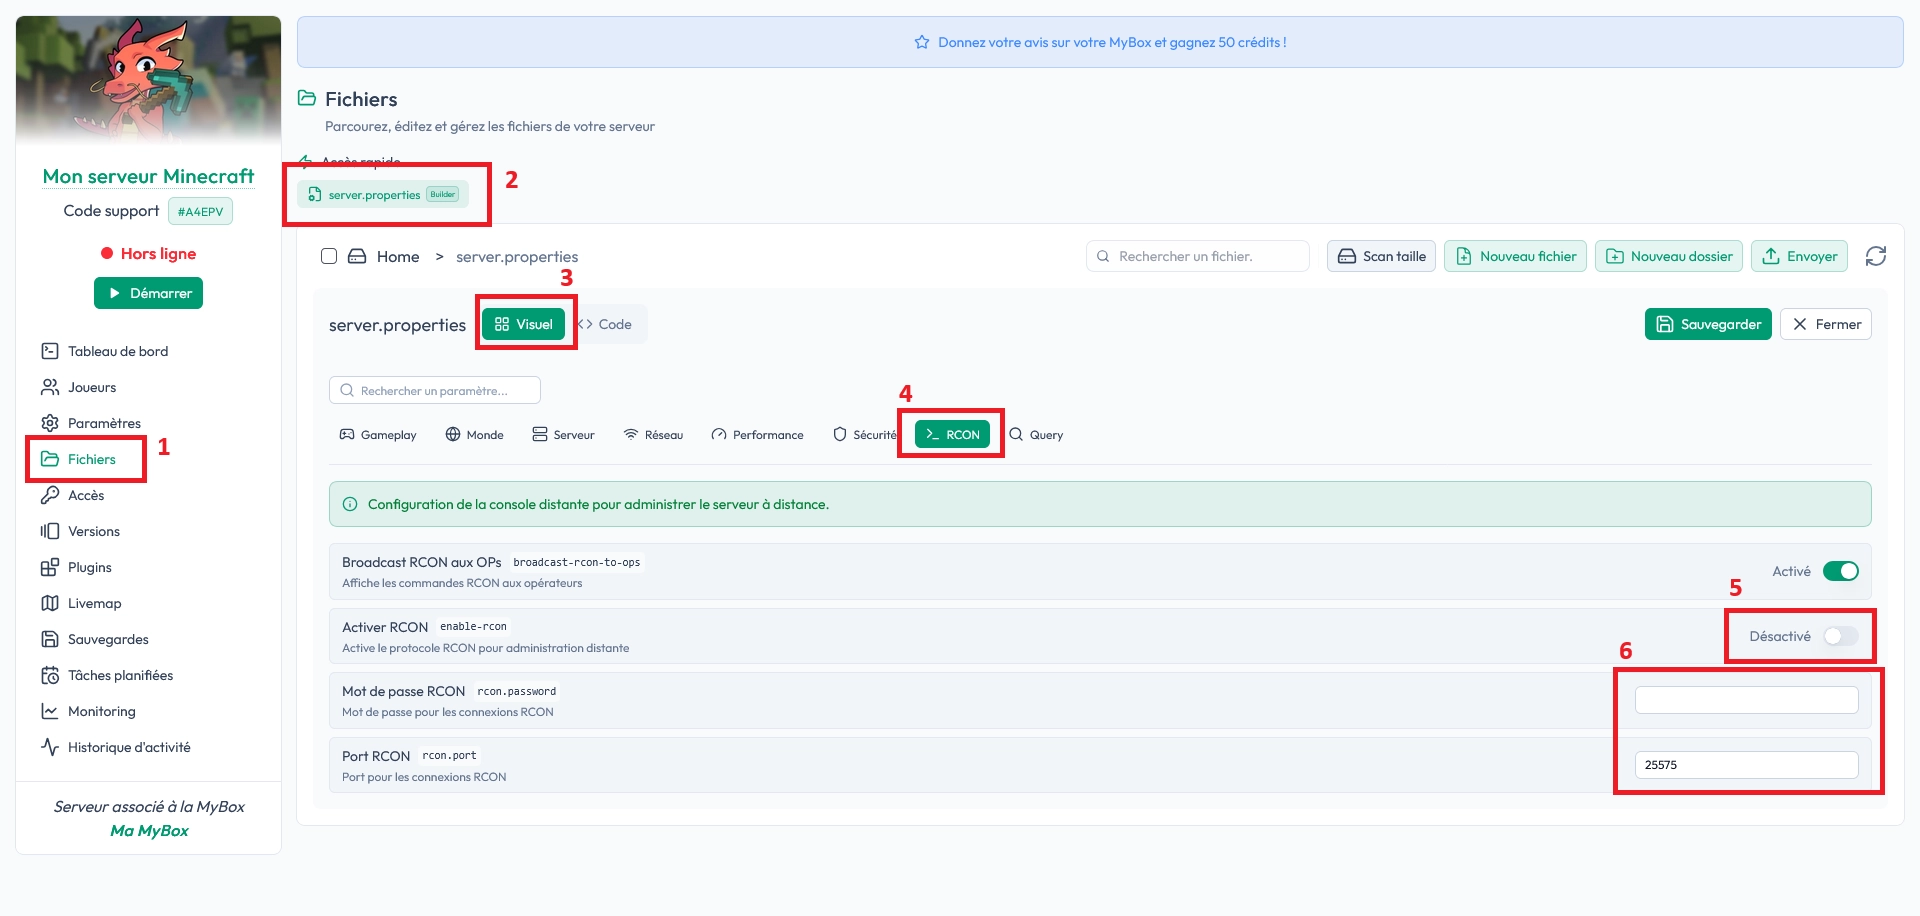Open the Plugins section
This screenshot has height=916, width=1920.
(89, 567)
